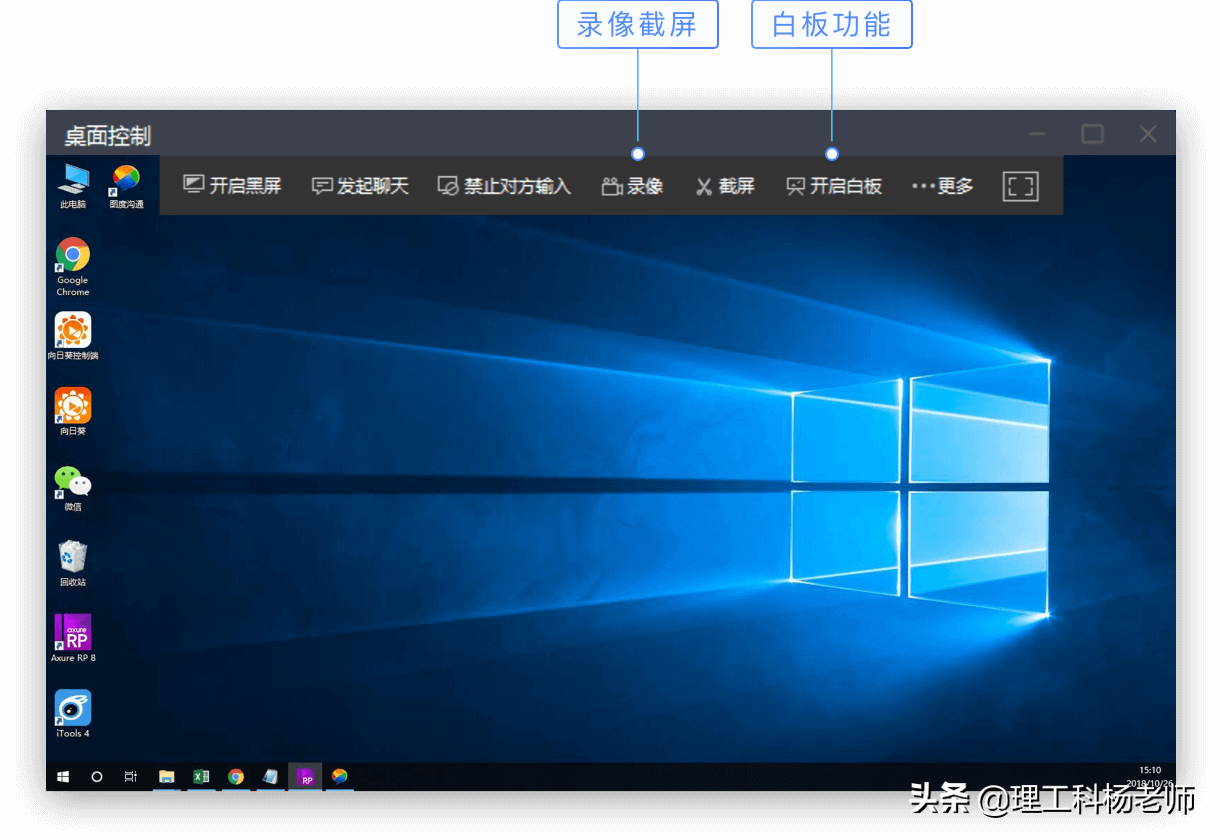Select 向日葵控制端 desktop shortcut
Viewport: 1220px width, 840px height.
click(x=73, y=336)
